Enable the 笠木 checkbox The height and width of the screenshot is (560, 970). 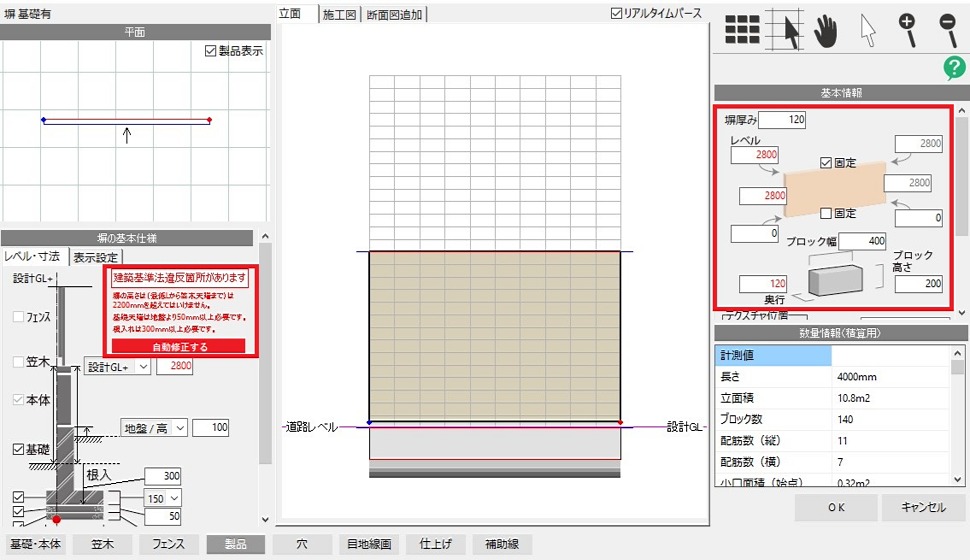(19, 362)
